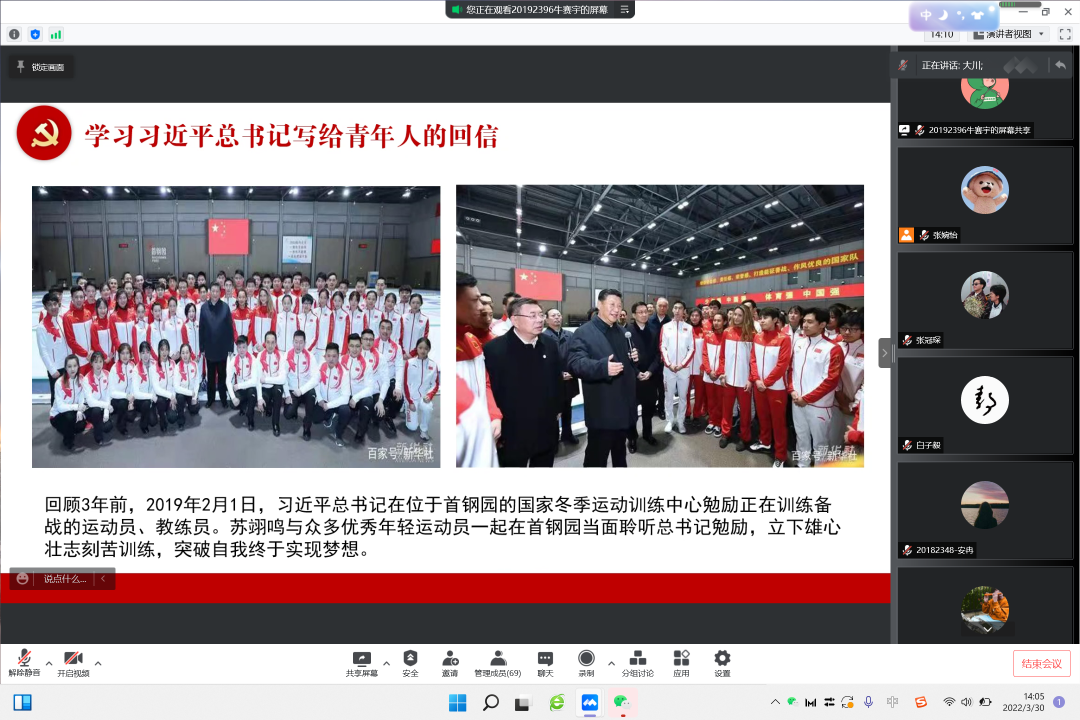The width and height of the screenshot is (1080, 720).
Task: Open notification badge in tray
Action: click(x=1059, y=702)
